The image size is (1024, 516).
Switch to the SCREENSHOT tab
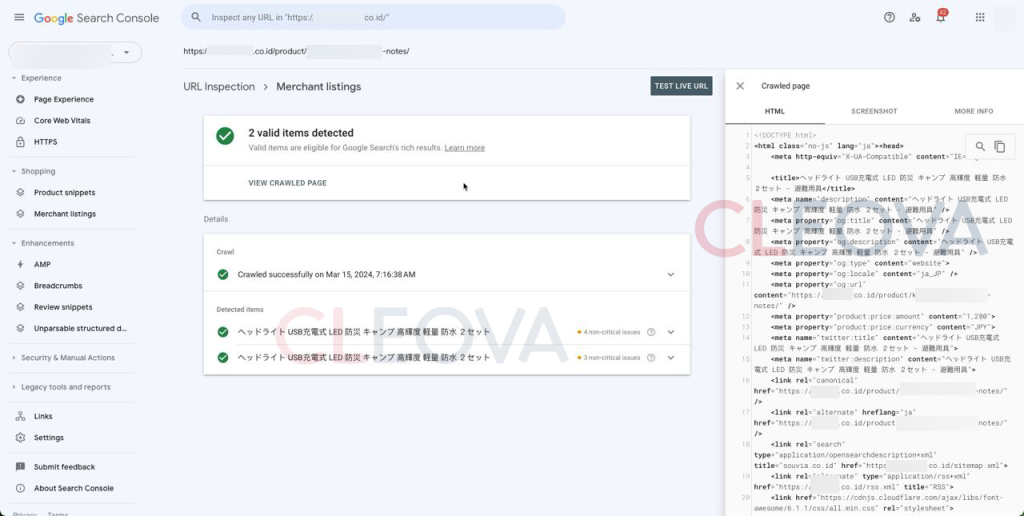(874, 111)
